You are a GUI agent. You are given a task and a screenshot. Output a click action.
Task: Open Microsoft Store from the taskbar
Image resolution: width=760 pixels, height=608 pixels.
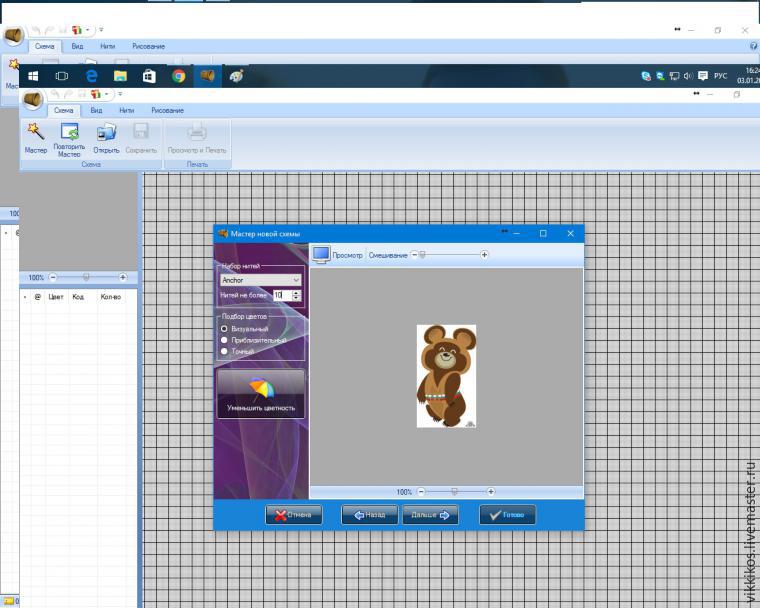[149, 76]
